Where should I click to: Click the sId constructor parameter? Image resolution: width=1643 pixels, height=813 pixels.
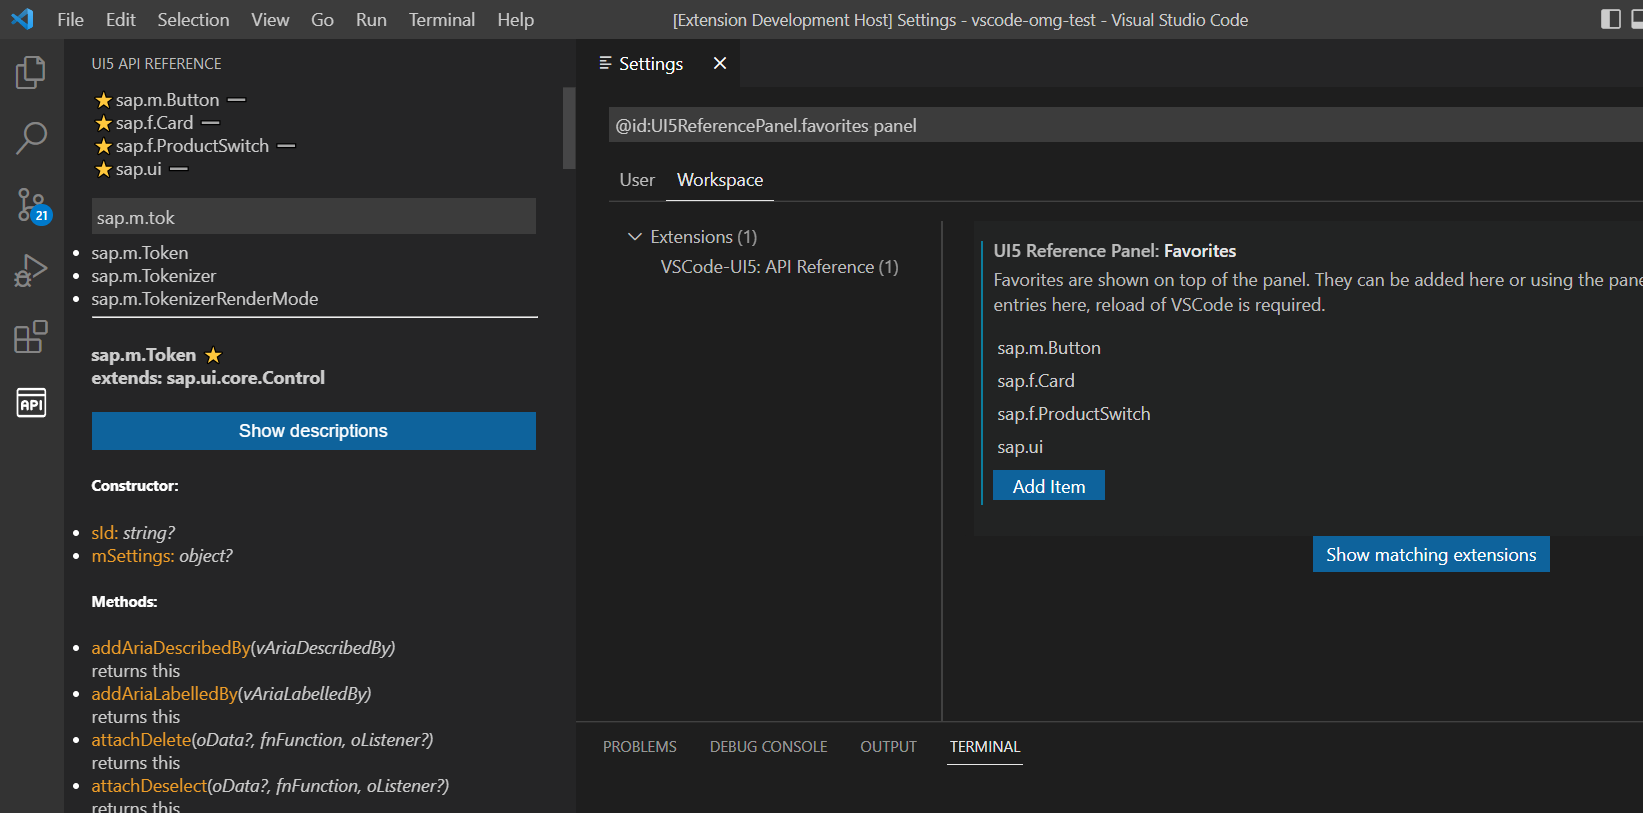(105, 533)
